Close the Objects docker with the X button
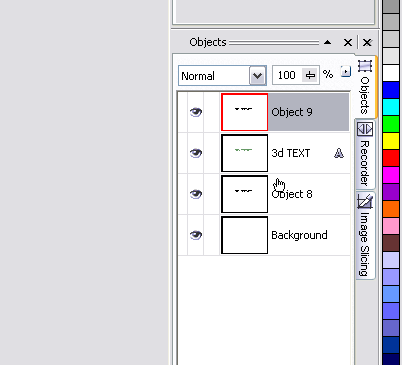This screenshot has height=365, width=402. coord(348,43)
